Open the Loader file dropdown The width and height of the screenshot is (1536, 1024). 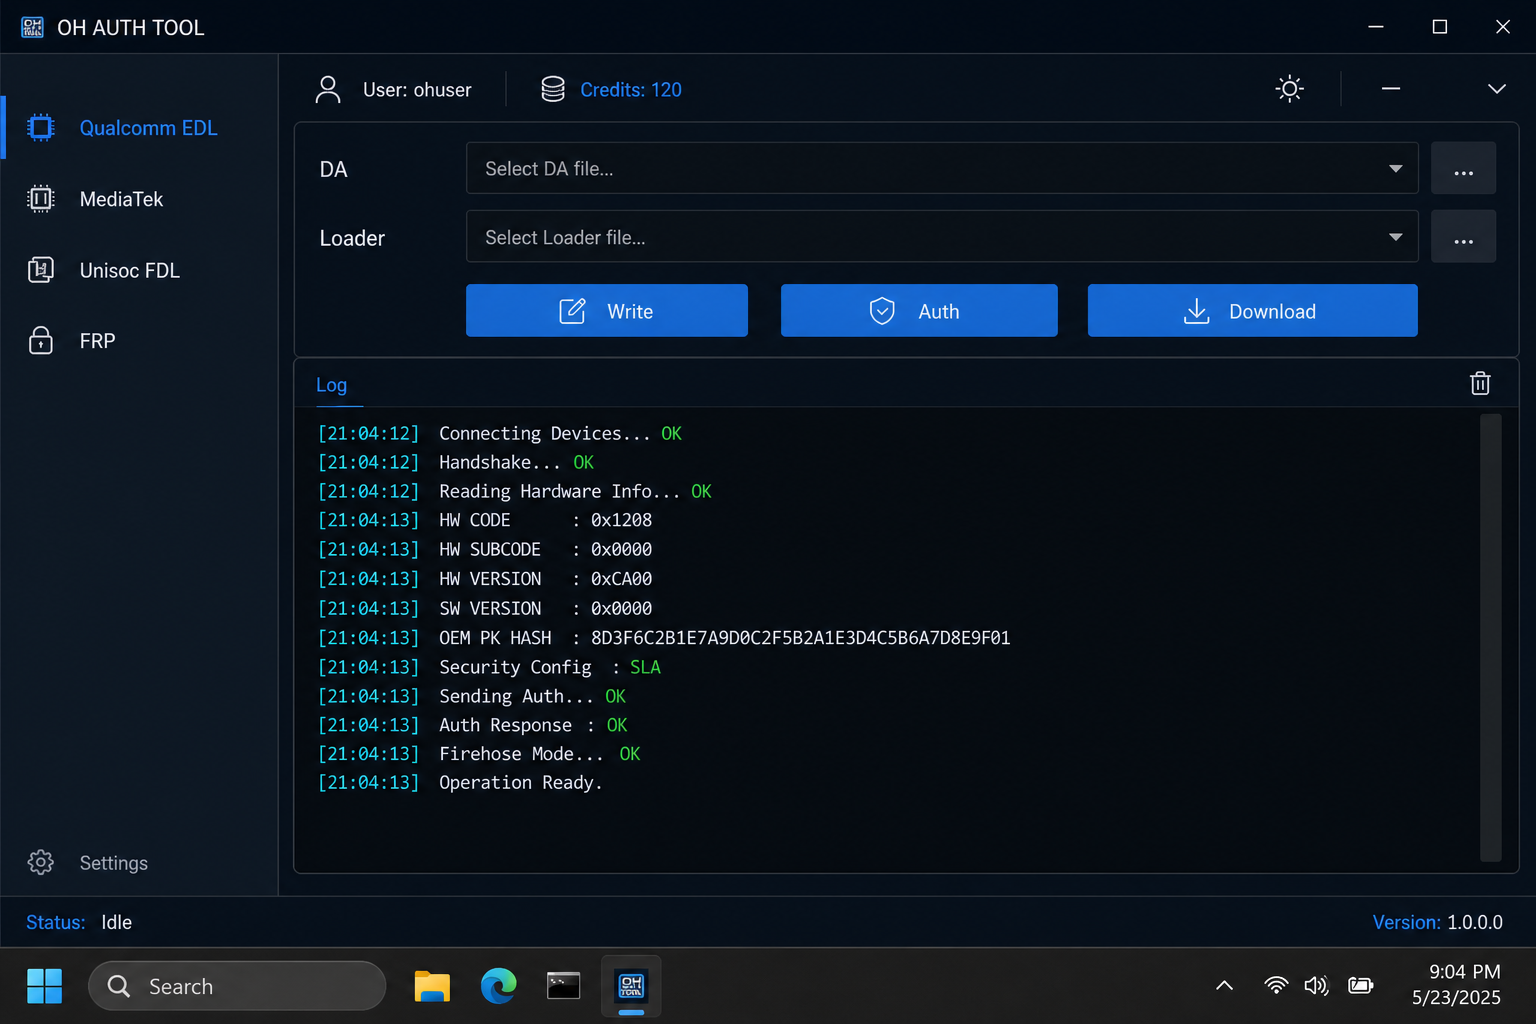click(942, 237)
